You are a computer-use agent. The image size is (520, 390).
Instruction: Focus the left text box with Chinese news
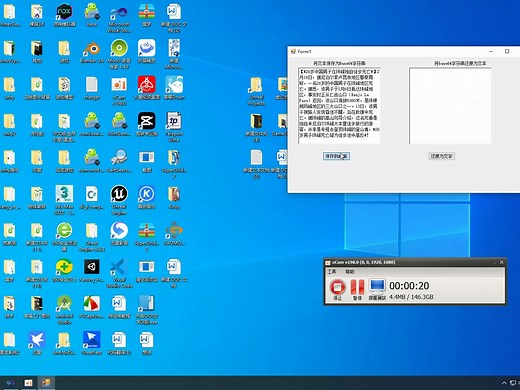point(339,106)
